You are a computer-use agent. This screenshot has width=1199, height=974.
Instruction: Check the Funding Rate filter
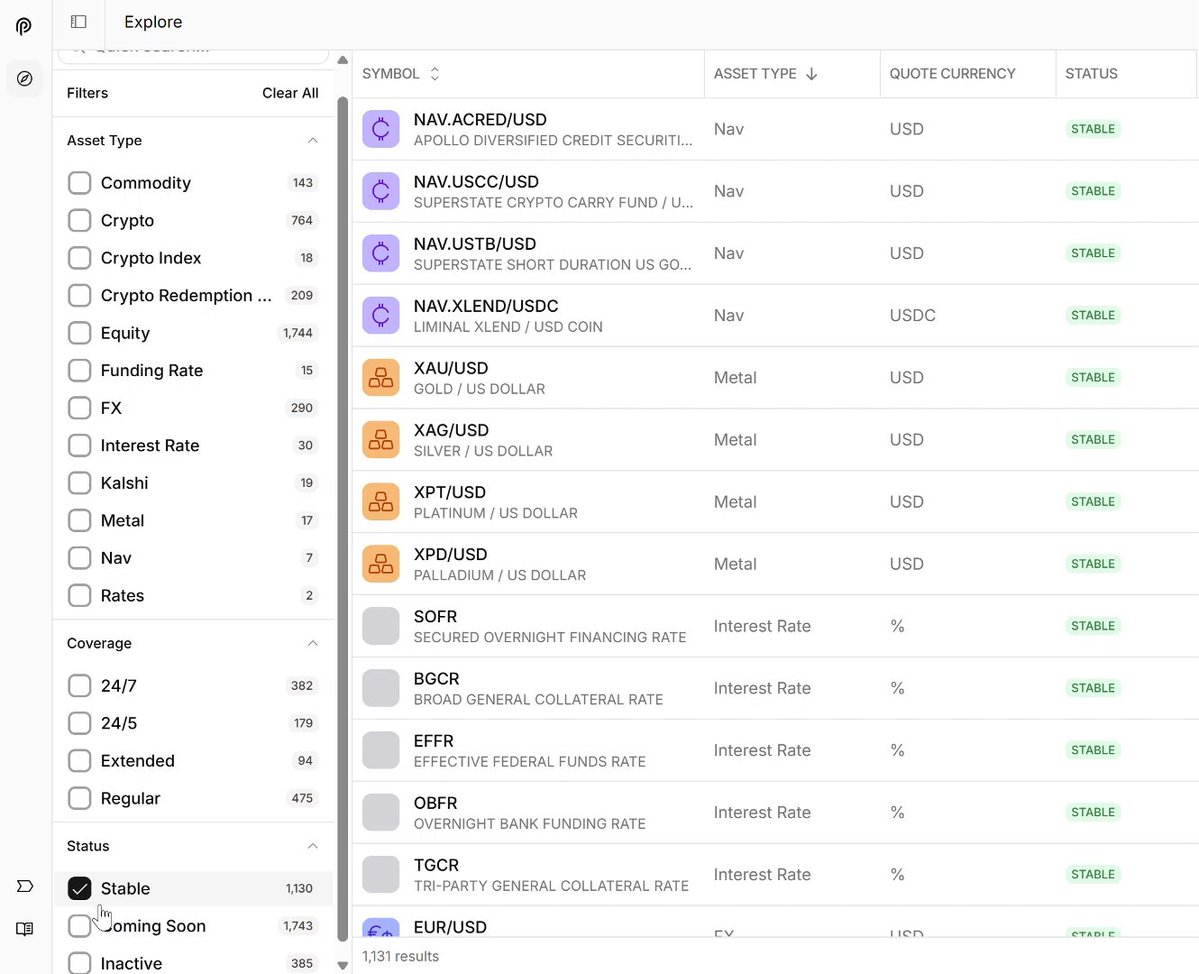[x=80, y=370]
